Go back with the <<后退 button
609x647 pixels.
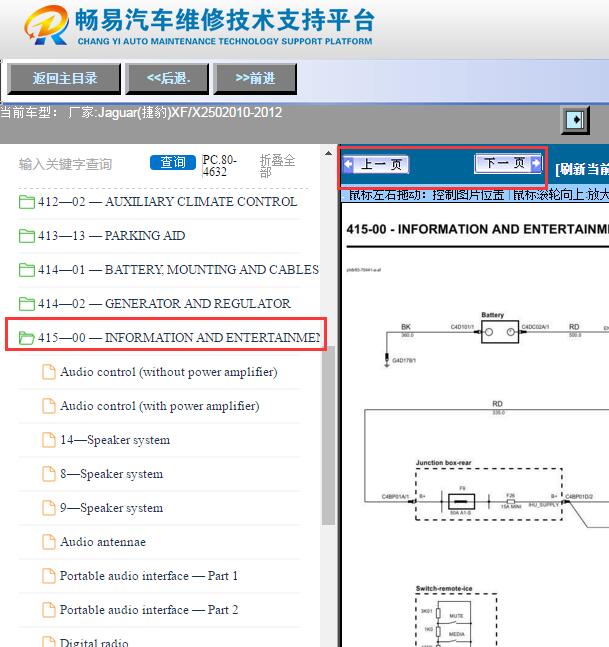168,78
